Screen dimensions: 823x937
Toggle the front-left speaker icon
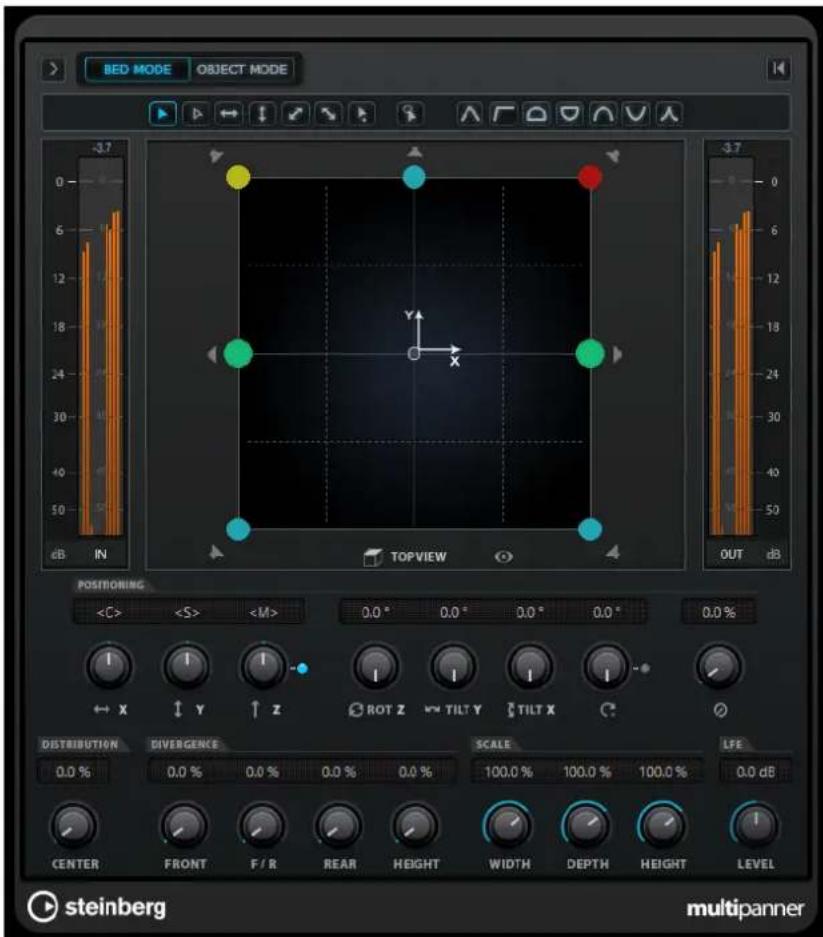[x=216, y=156]
